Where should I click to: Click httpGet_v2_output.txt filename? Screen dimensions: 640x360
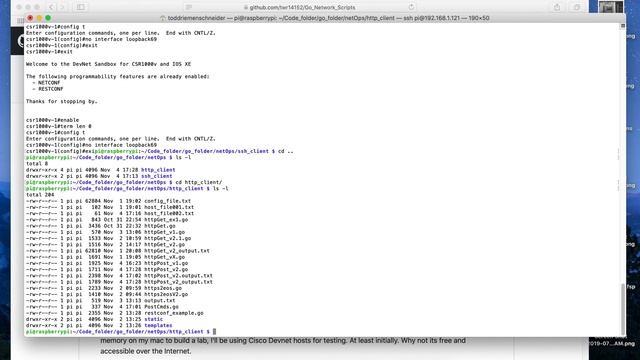pyautogui.click(x=177, y=251)
